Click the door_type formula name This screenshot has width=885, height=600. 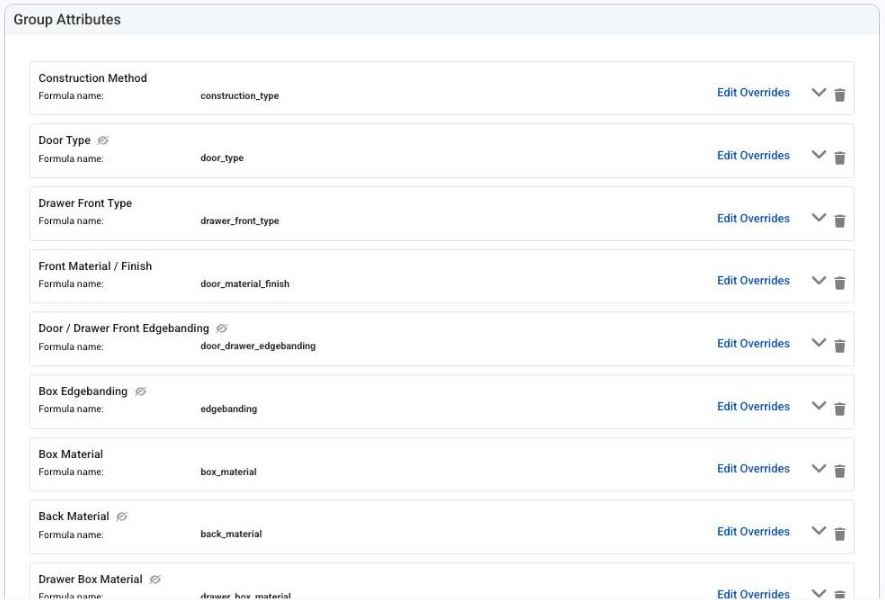[222, 158]
